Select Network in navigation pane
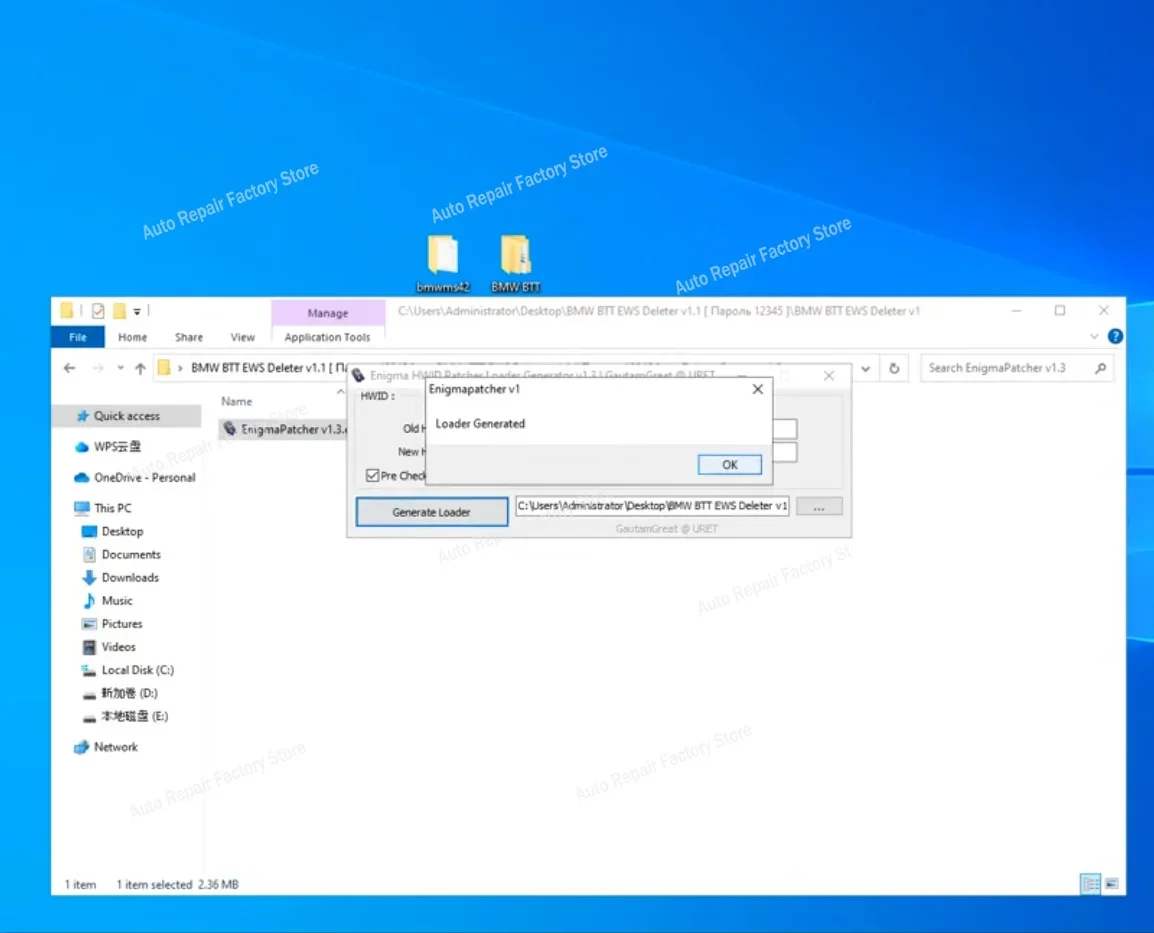The height and width of the screenshot is (933, 1154). point(116,747)
